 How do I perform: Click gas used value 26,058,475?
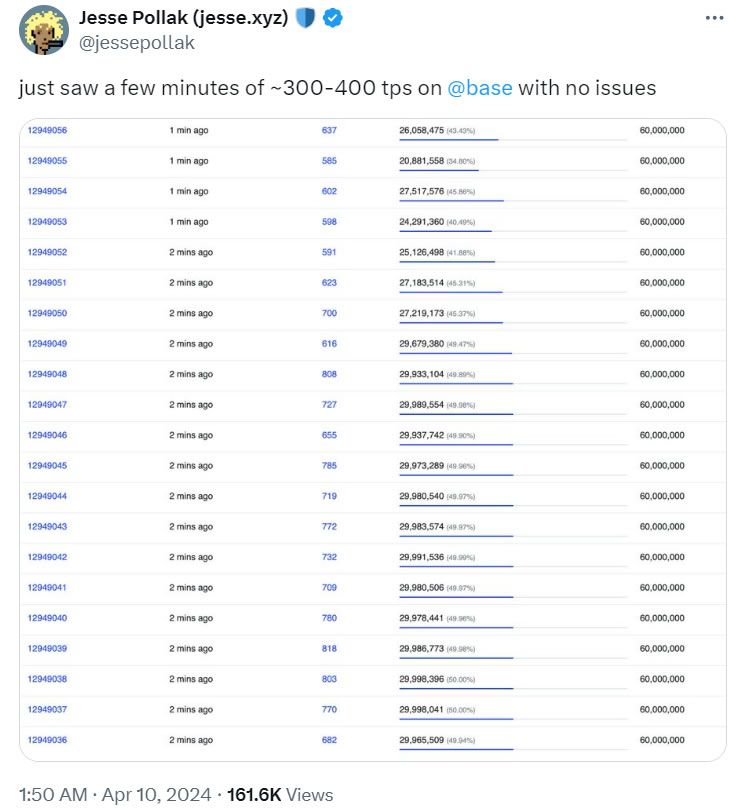pos(422,130)
